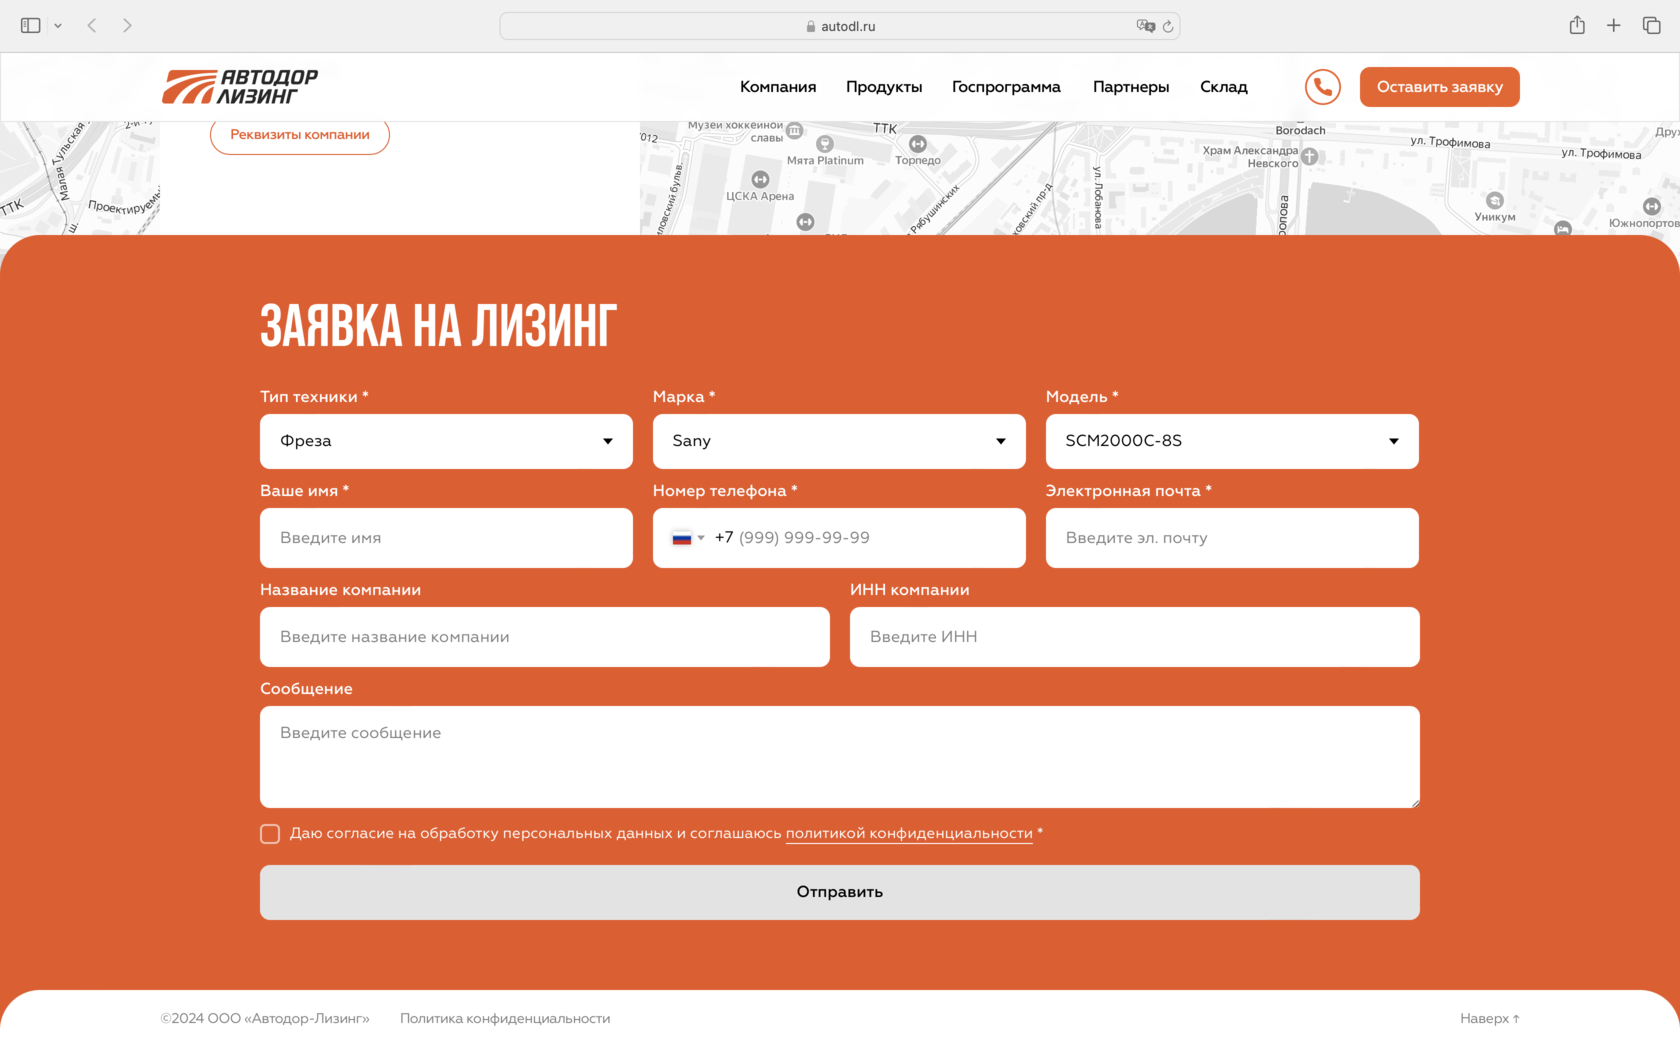Open a new tab with the plus icon
Image resolution: width=1680 pixels, height=1050 pixels.
1614,26
